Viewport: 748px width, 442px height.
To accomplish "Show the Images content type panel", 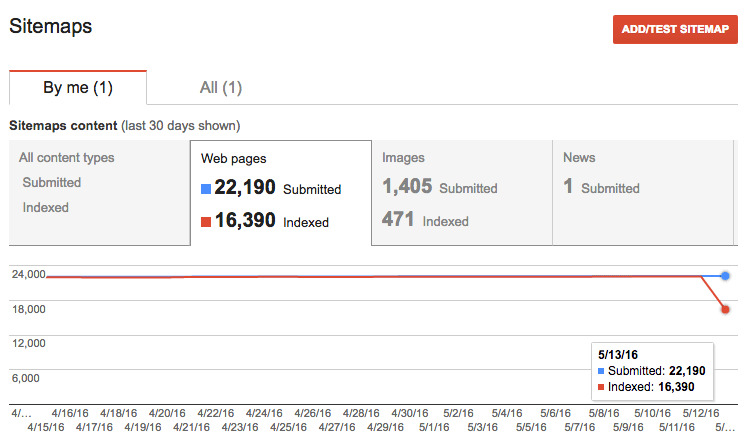I will (x=460, y=192).
